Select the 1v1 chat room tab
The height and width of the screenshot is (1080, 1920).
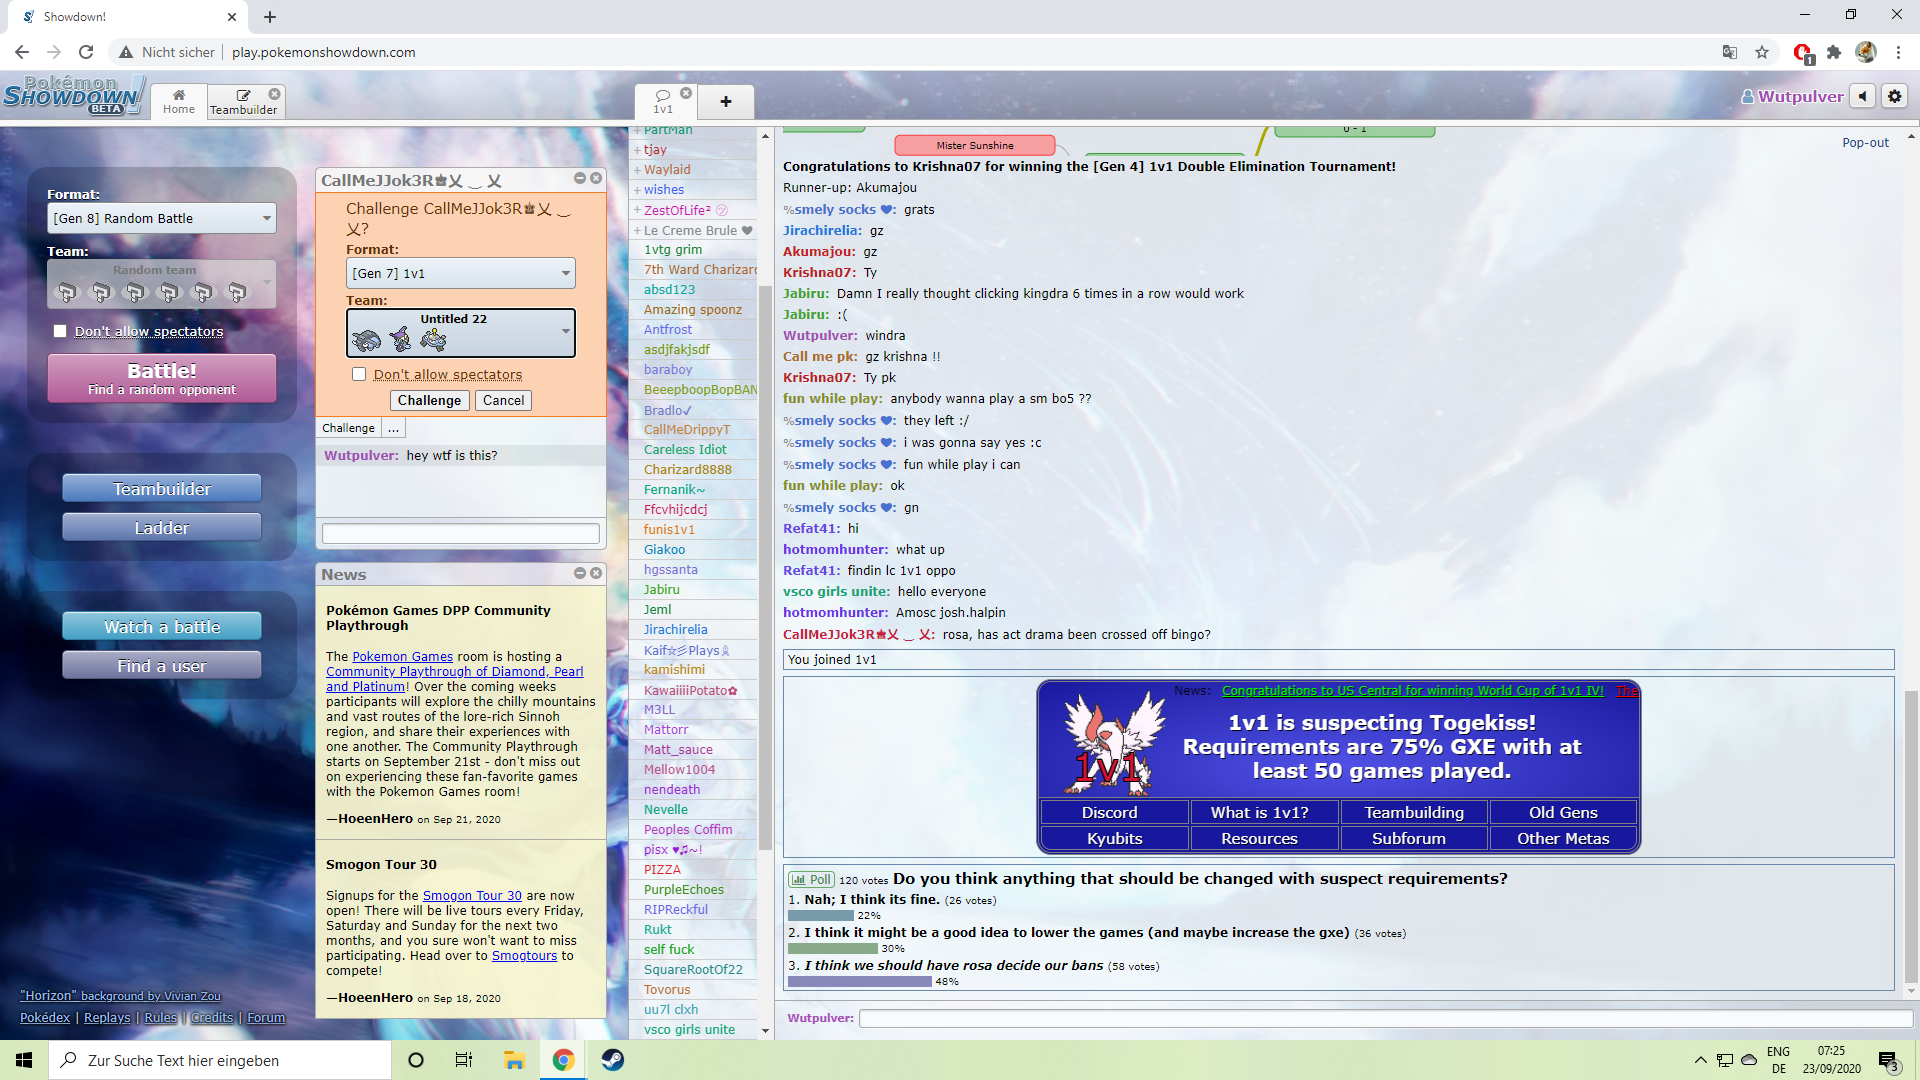coord(663,102)
